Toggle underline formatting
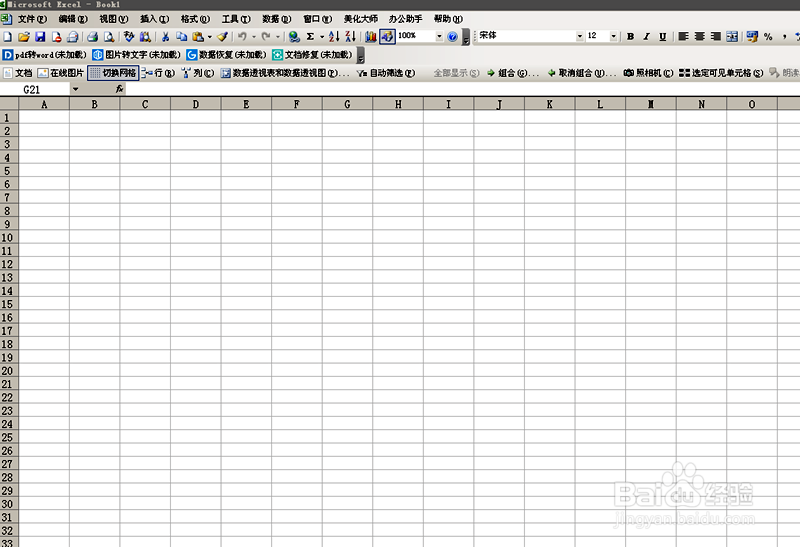The height and width of the screenshot is (547, 800). tap(663, 37)
